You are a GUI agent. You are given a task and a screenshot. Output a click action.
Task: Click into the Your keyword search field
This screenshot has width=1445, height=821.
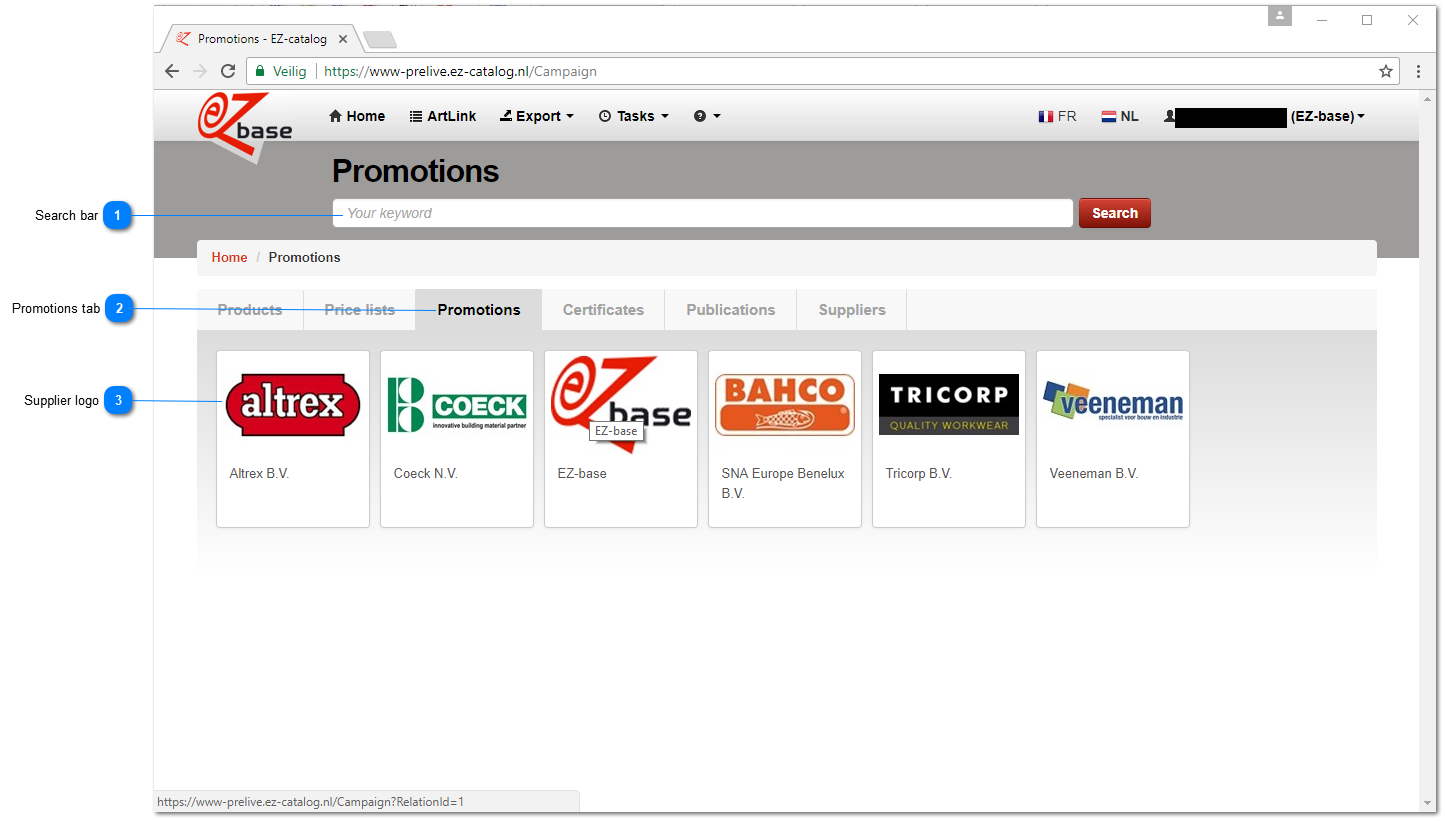[703, 213]
